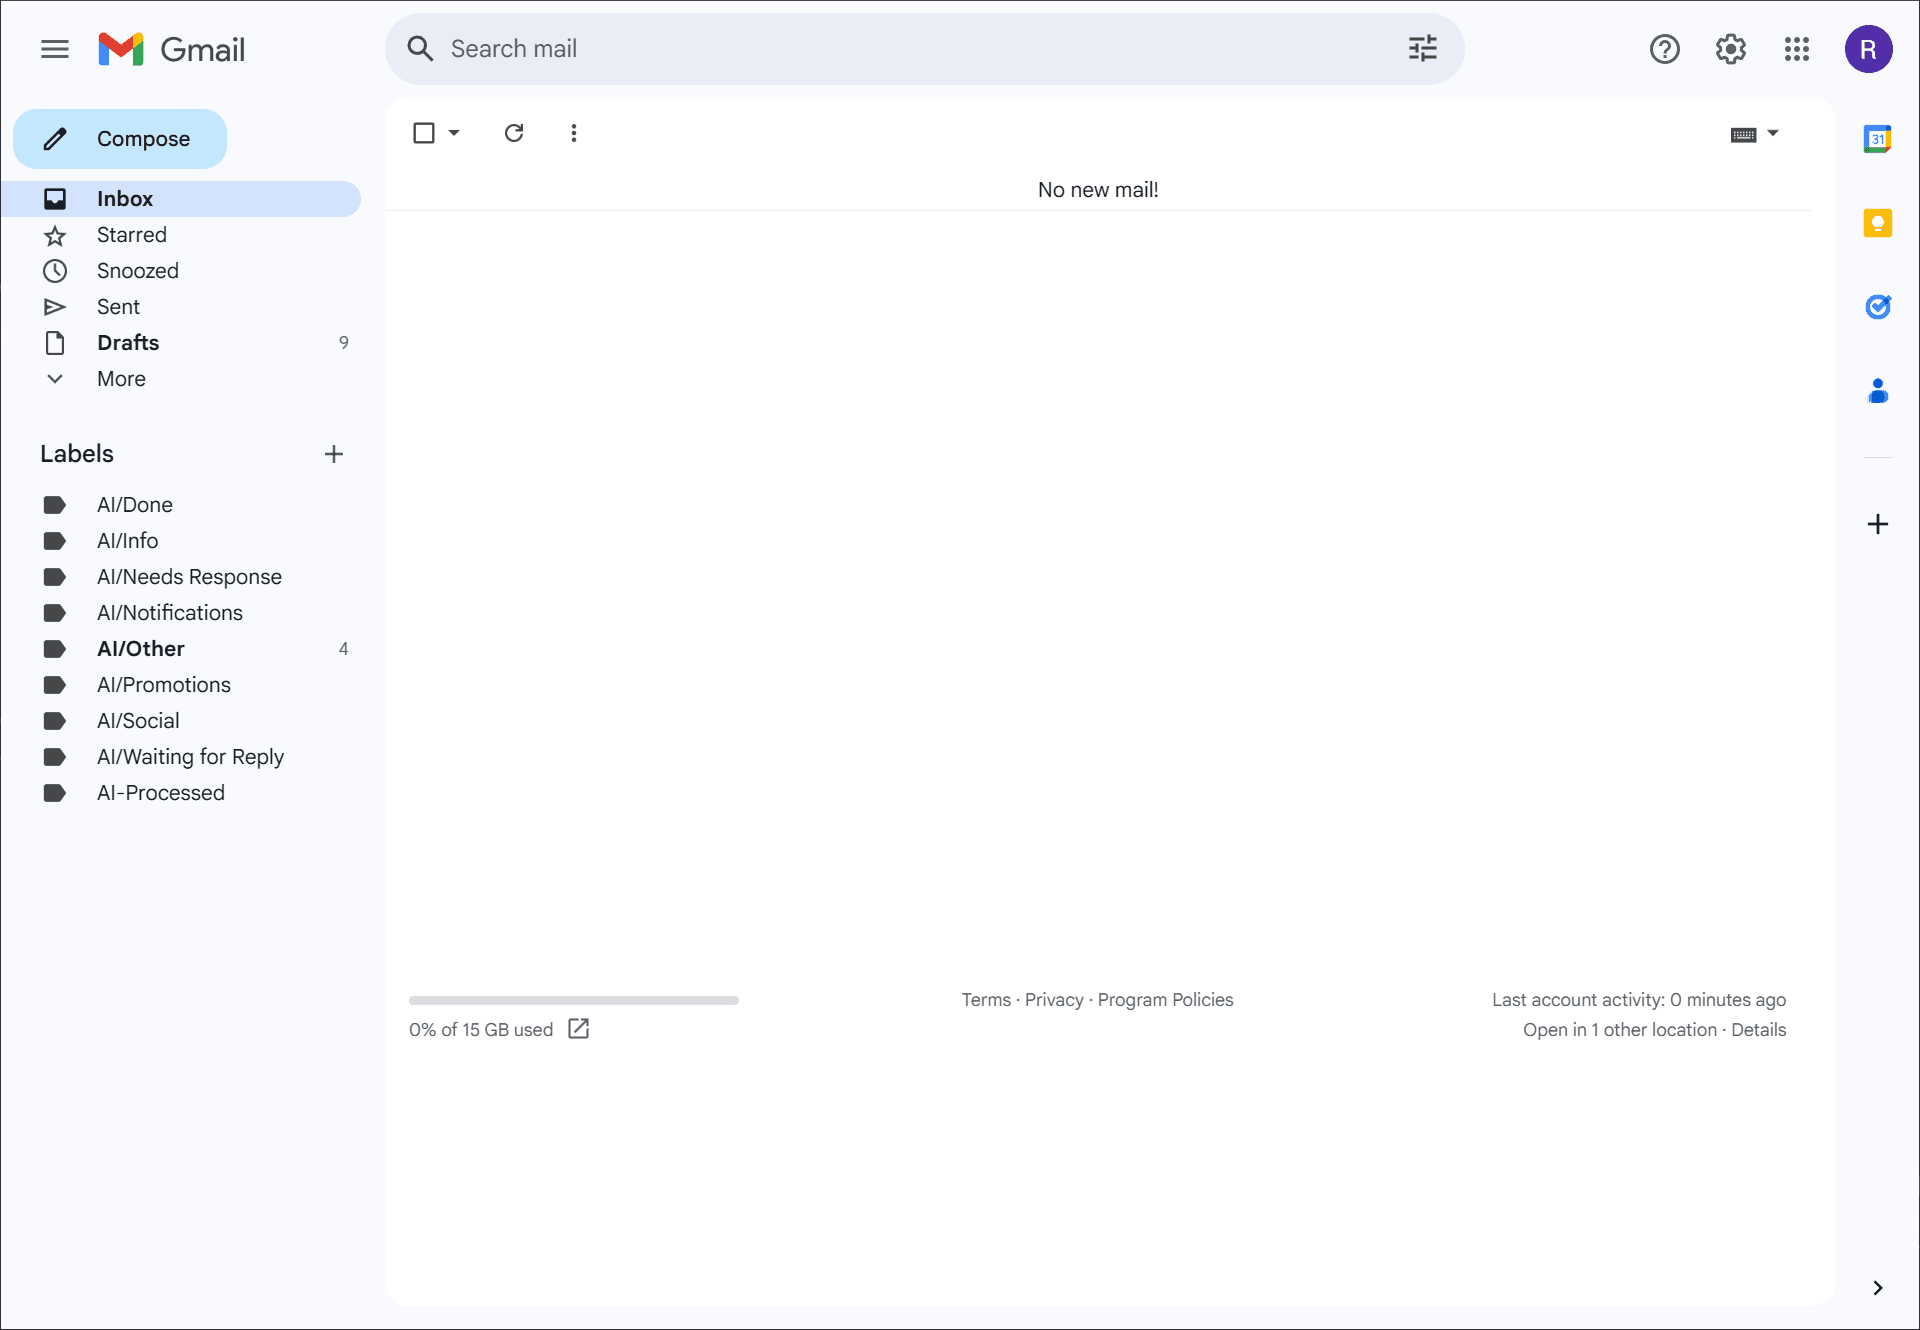Image resolution: width=1920 pixels, height=1330 pixels.
Task: Open Google Keep in the side panel
Action: pyautogui.click(x=1878, y=223)
